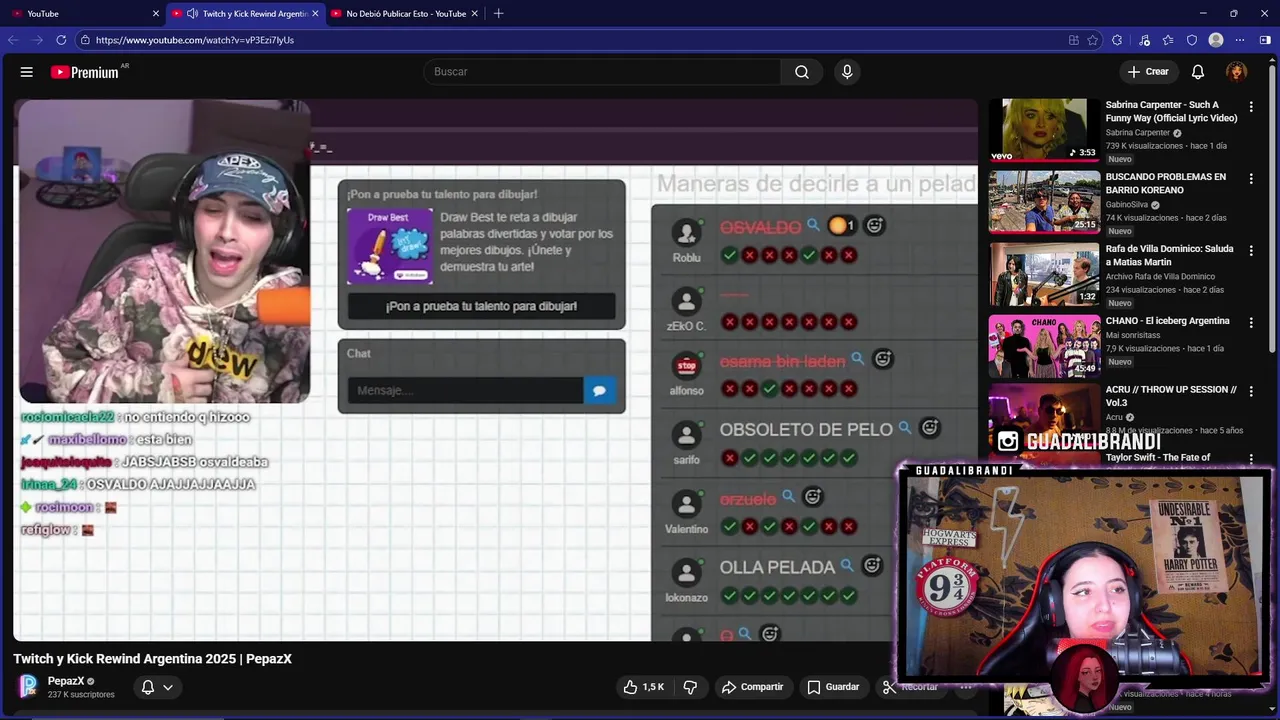The width and height of the screenshot is (1280, 720).
Task: Open CHANO iceberg video thumbnail
Action: click(1044, 346)
